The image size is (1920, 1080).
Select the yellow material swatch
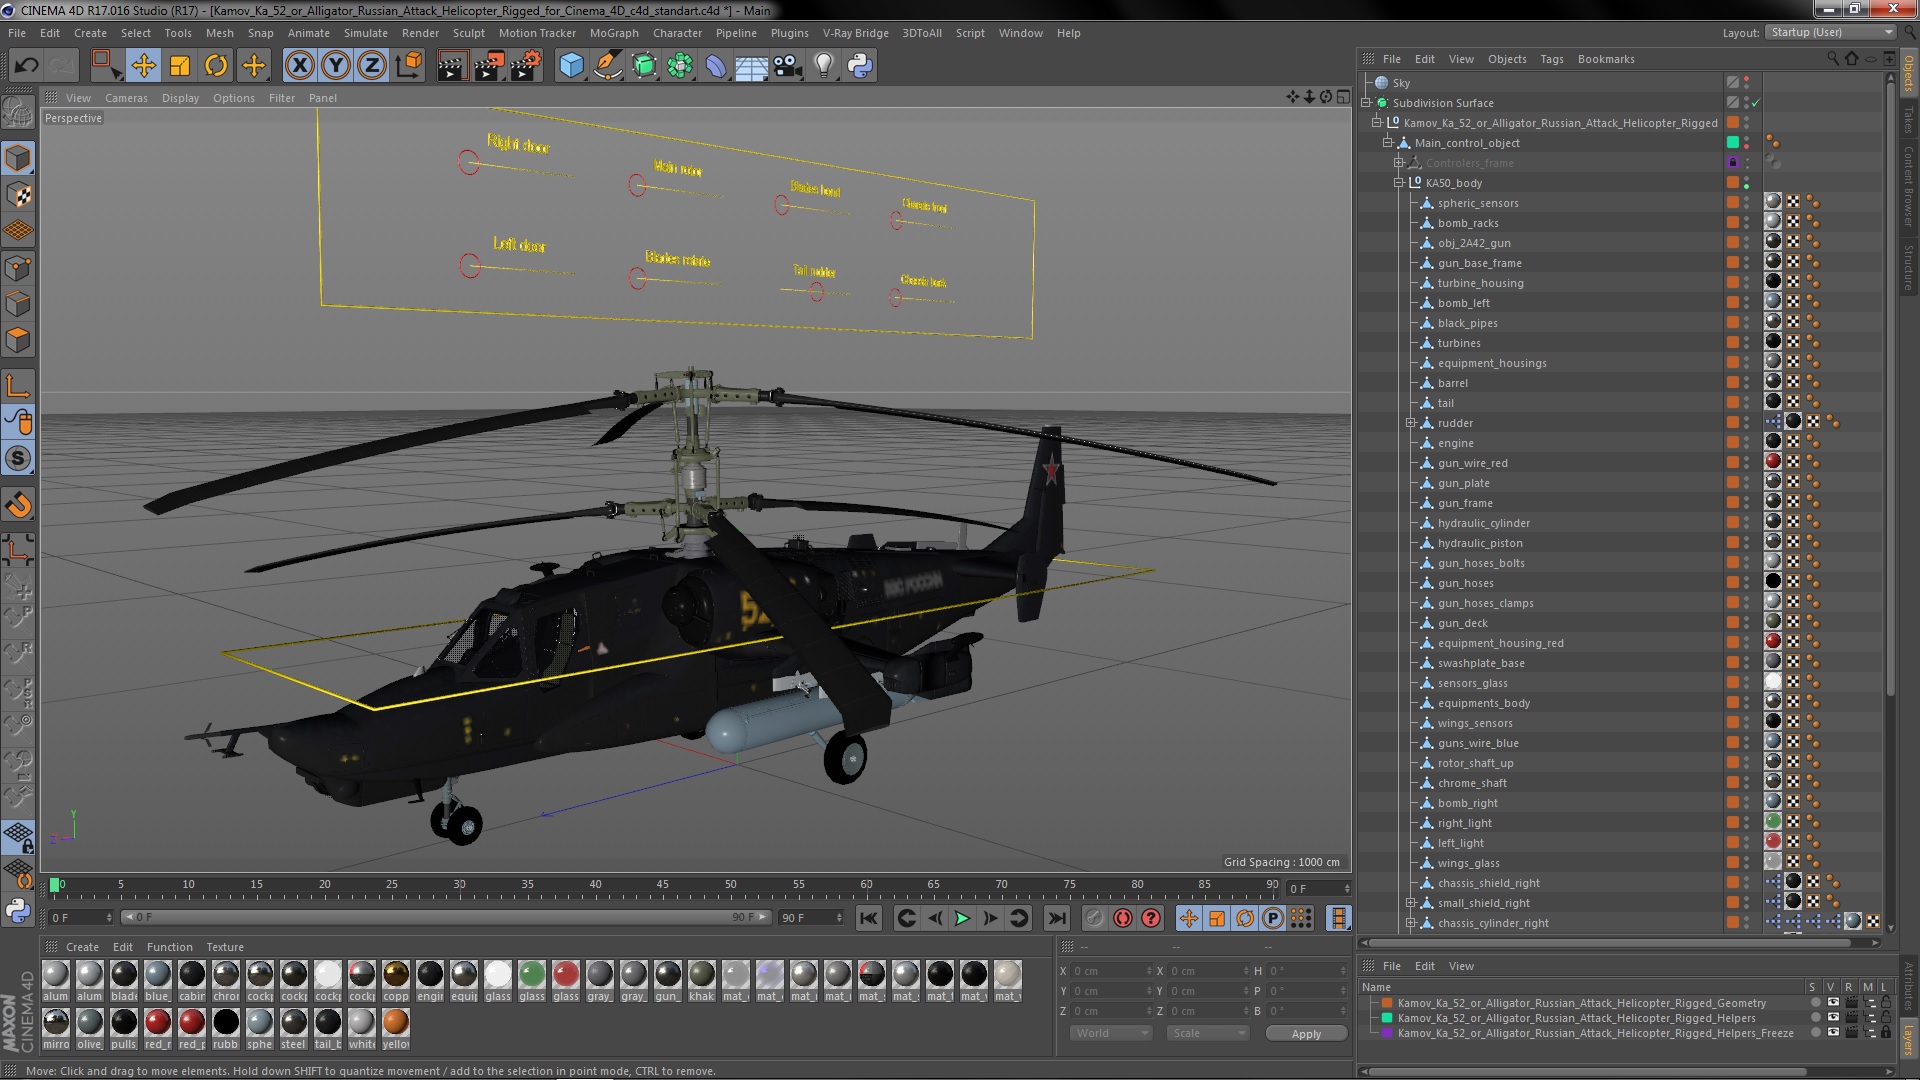[x=396, y=1022]
